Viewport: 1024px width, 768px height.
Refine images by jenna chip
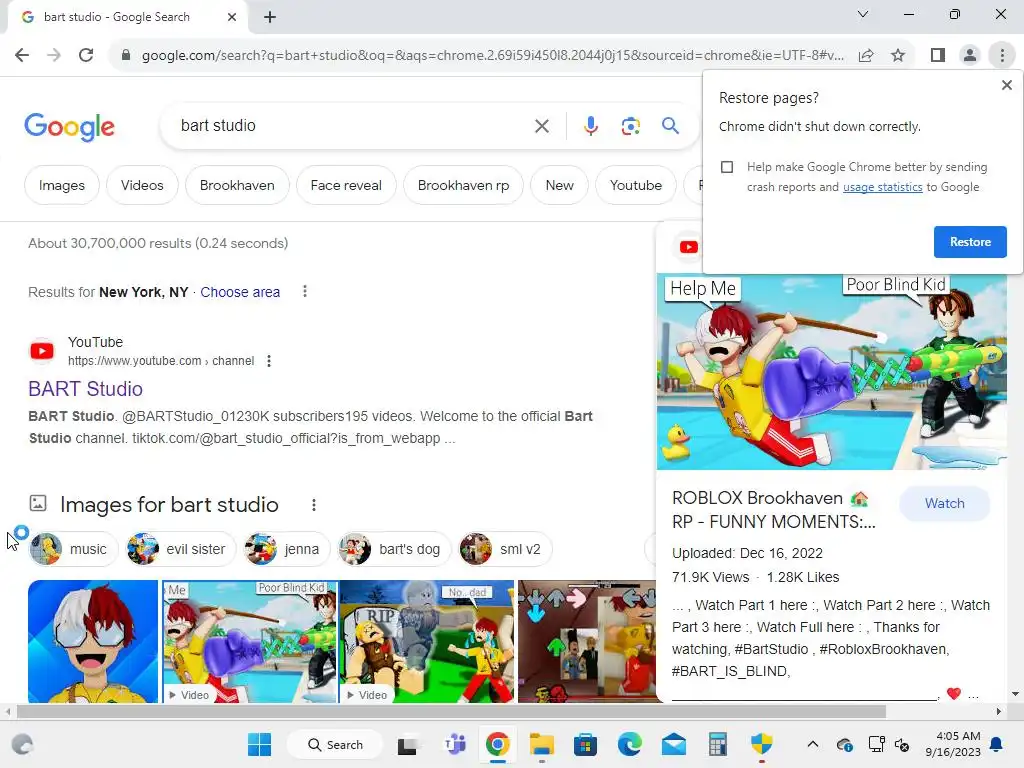(286, 549)
